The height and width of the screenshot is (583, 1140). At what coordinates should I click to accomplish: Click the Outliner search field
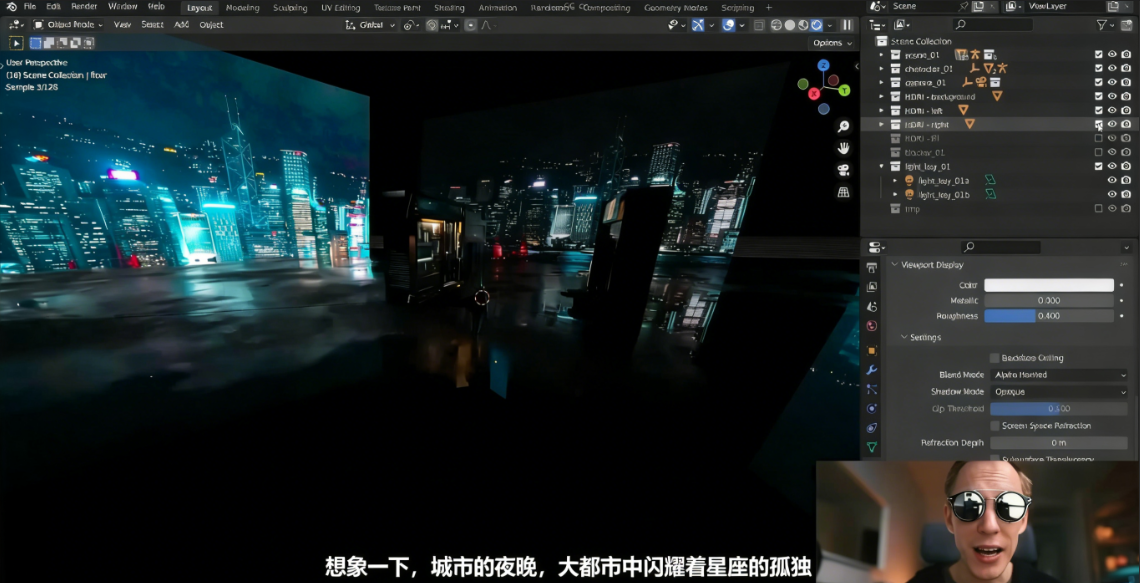[x=993, y=25]
